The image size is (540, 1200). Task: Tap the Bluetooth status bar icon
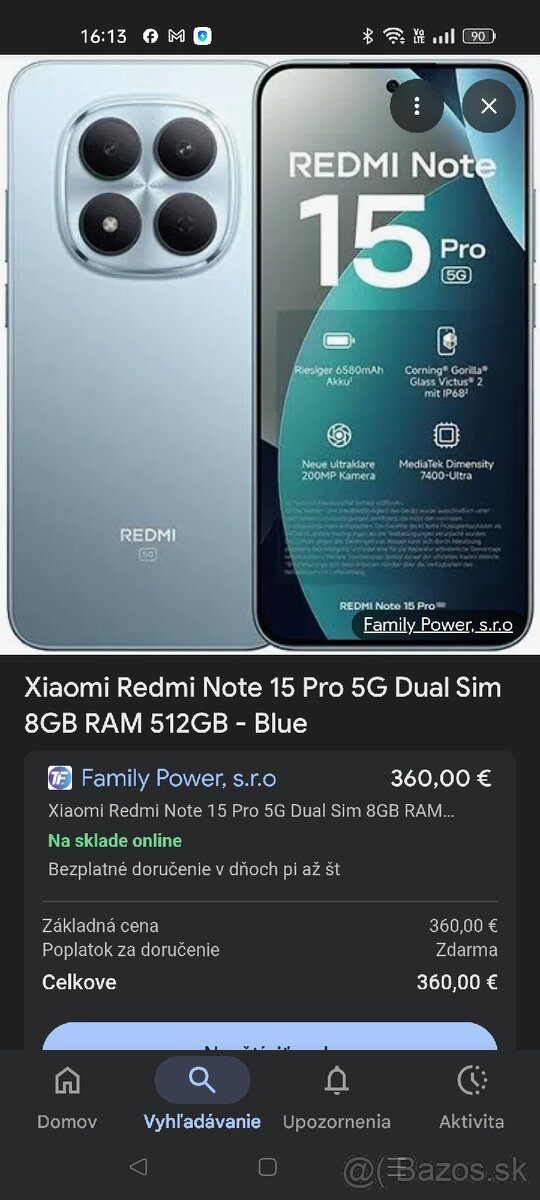[x=367, y=36]
